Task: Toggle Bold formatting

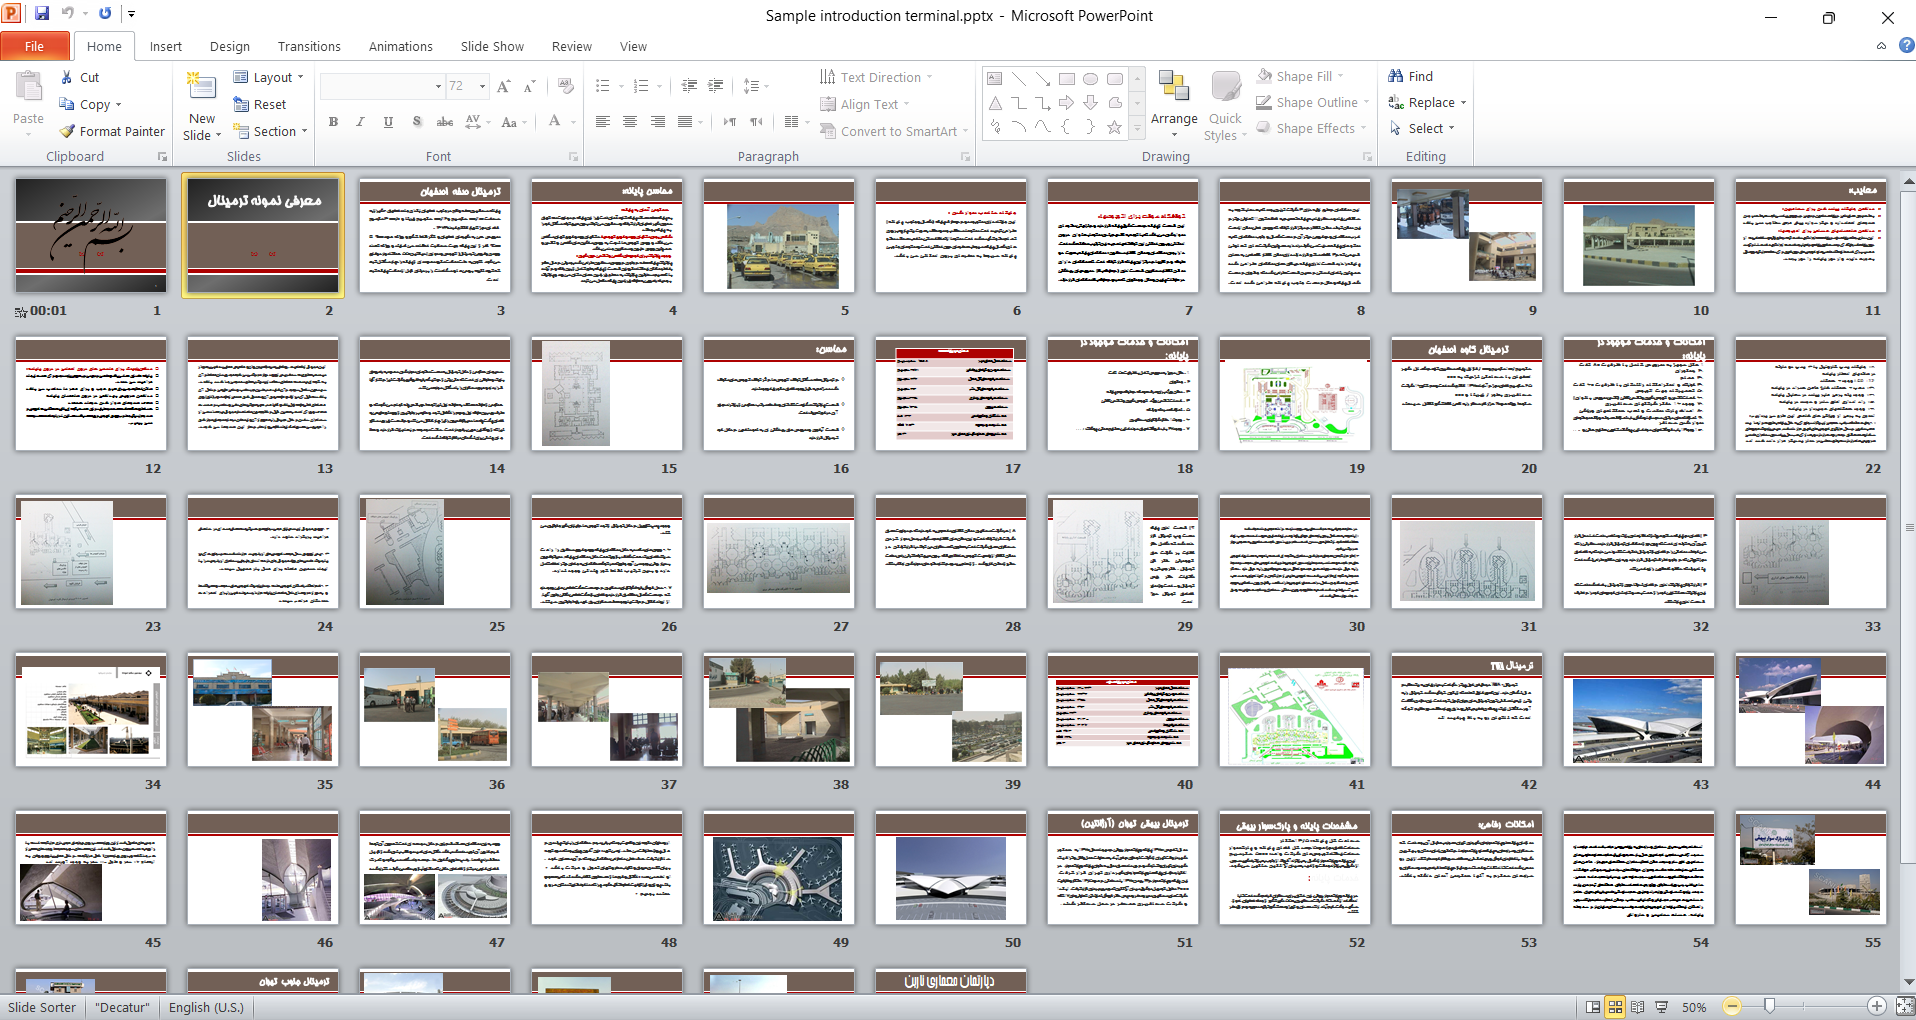Action: [333, 122]
